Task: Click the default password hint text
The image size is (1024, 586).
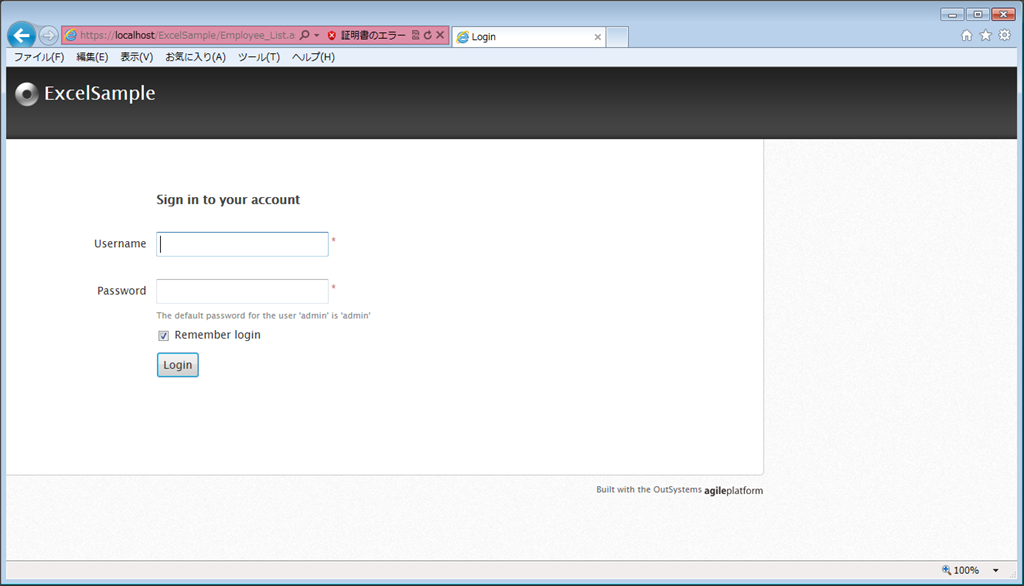Action: [x=263, y=316]
